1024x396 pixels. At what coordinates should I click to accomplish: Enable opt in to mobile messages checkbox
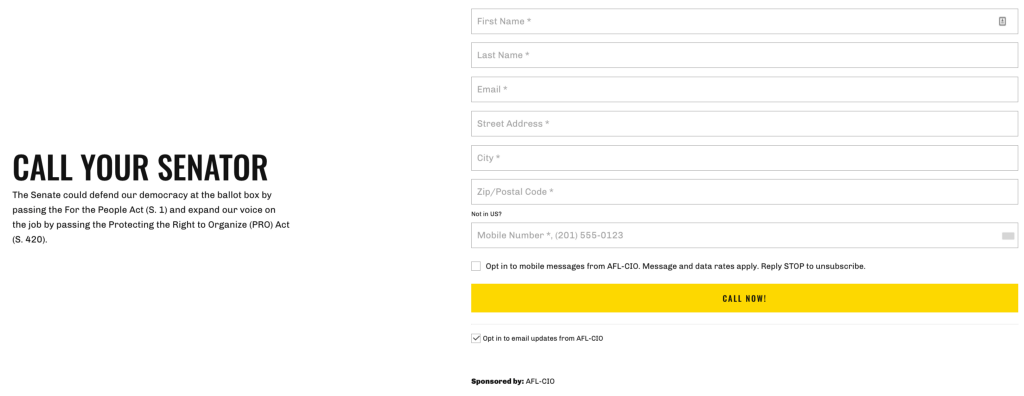click(475, 266)
